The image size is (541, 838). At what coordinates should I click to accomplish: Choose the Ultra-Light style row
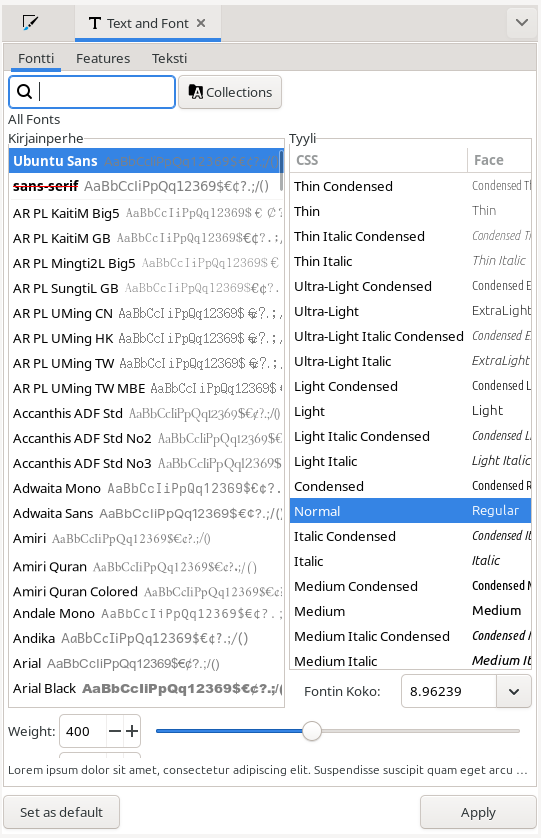point(411,311)
